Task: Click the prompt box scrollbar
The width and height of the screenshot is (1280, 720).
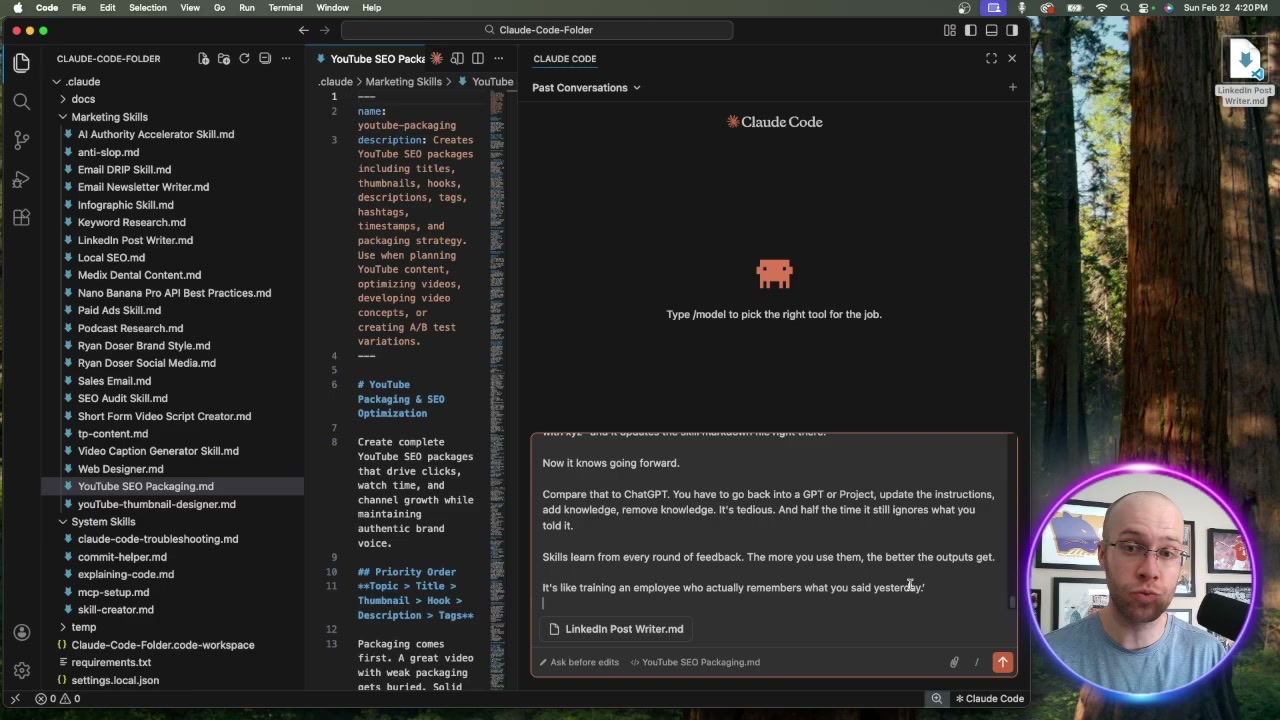Action: pos(1012,602)
